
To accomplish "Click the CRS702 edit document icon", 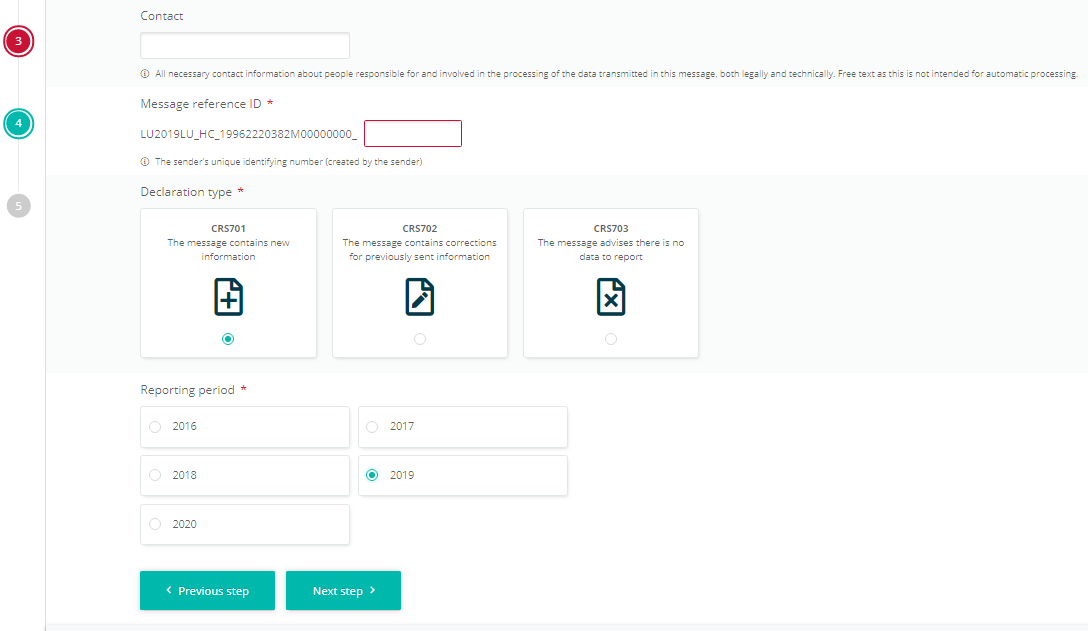I will click(419, 297).
